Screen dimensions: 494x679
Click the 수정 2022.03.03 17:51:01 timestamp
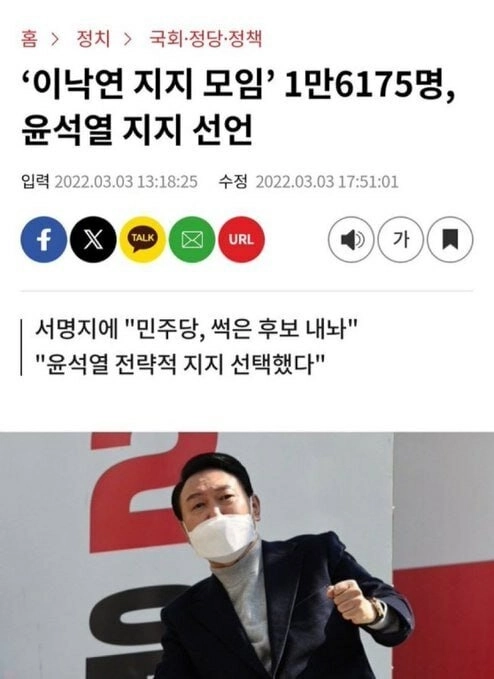tap(308, 181)
